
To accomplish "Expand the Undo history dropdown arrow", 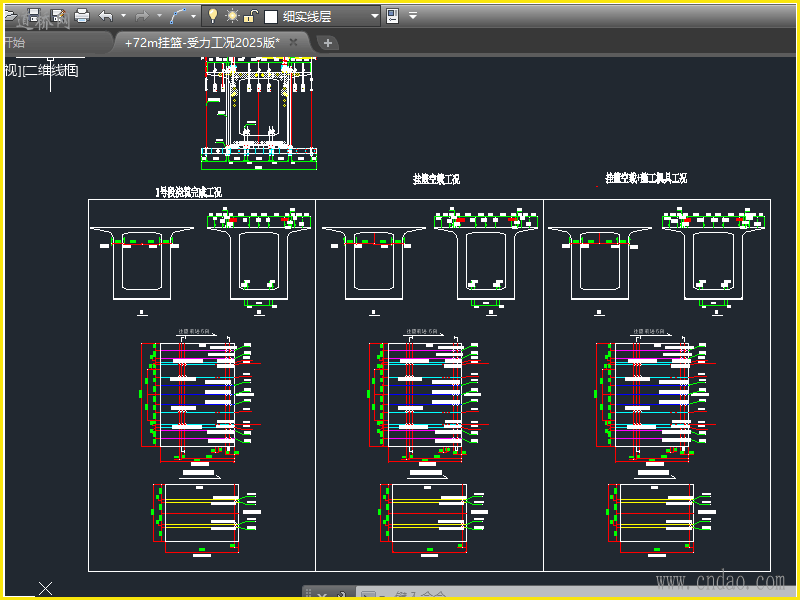I will 123,16.
